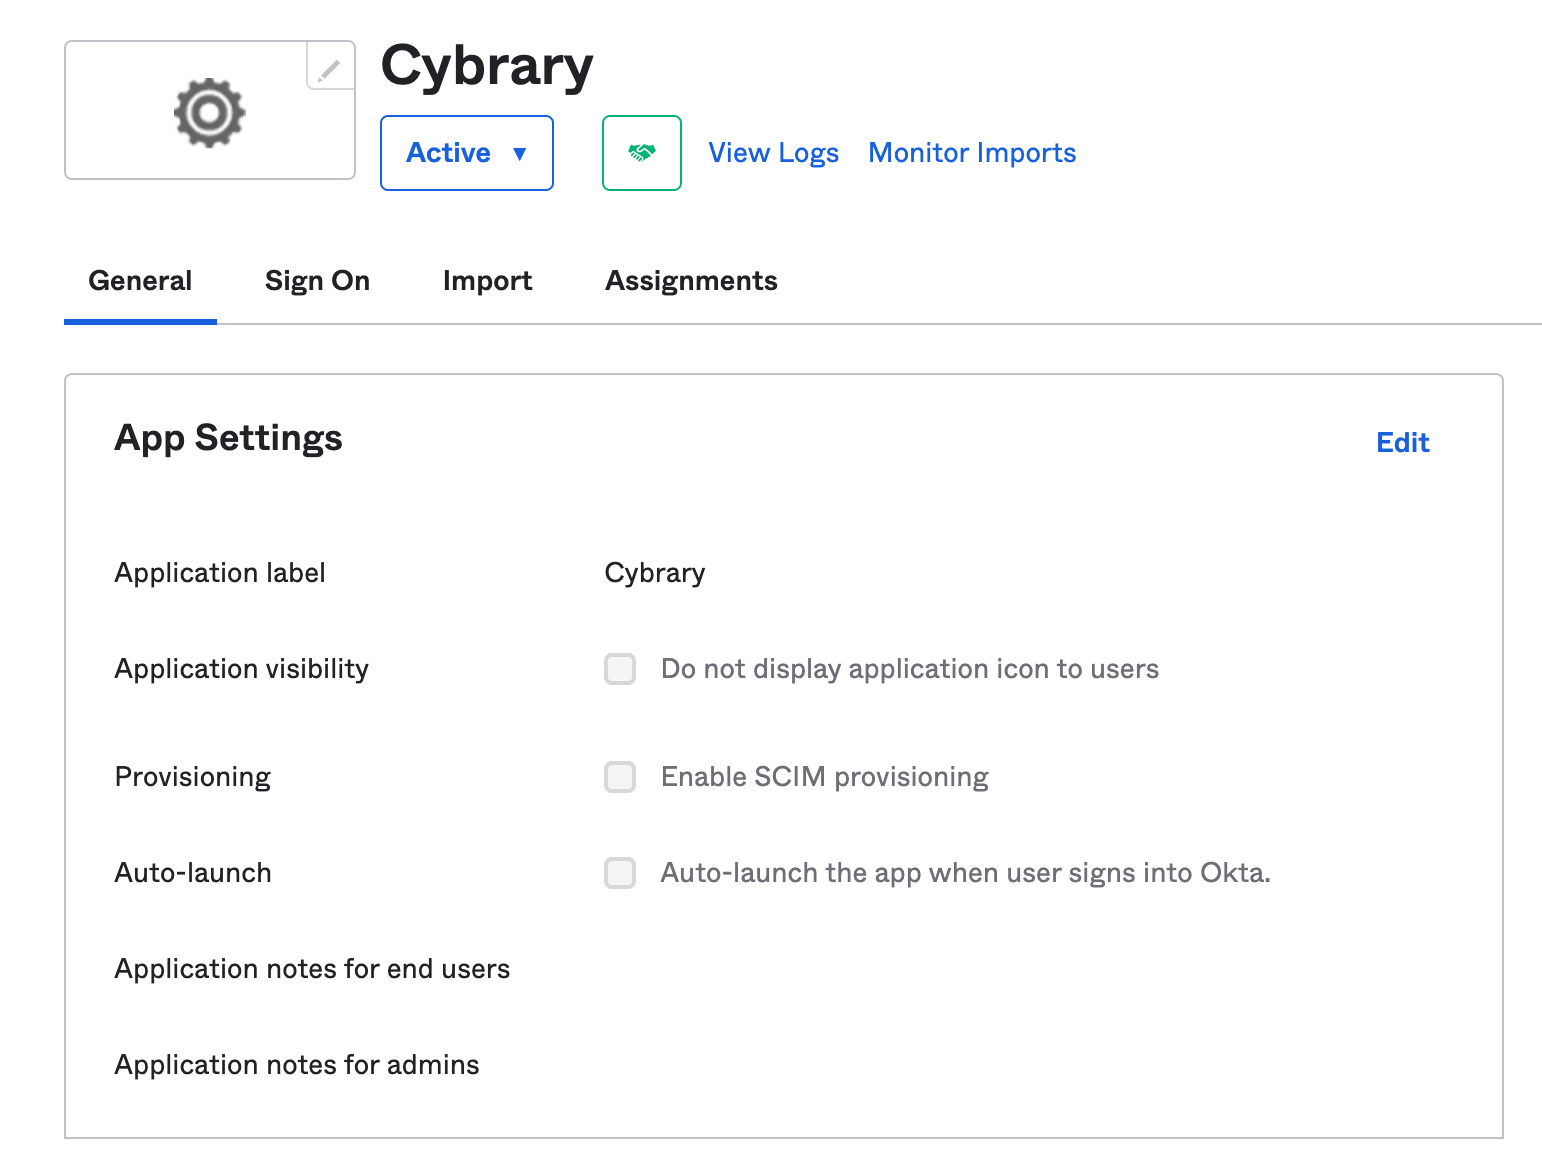Viewport: 1542px width, 1166px height.
Task: Click 'Application notes for end users' text
Action: (312, 969)
